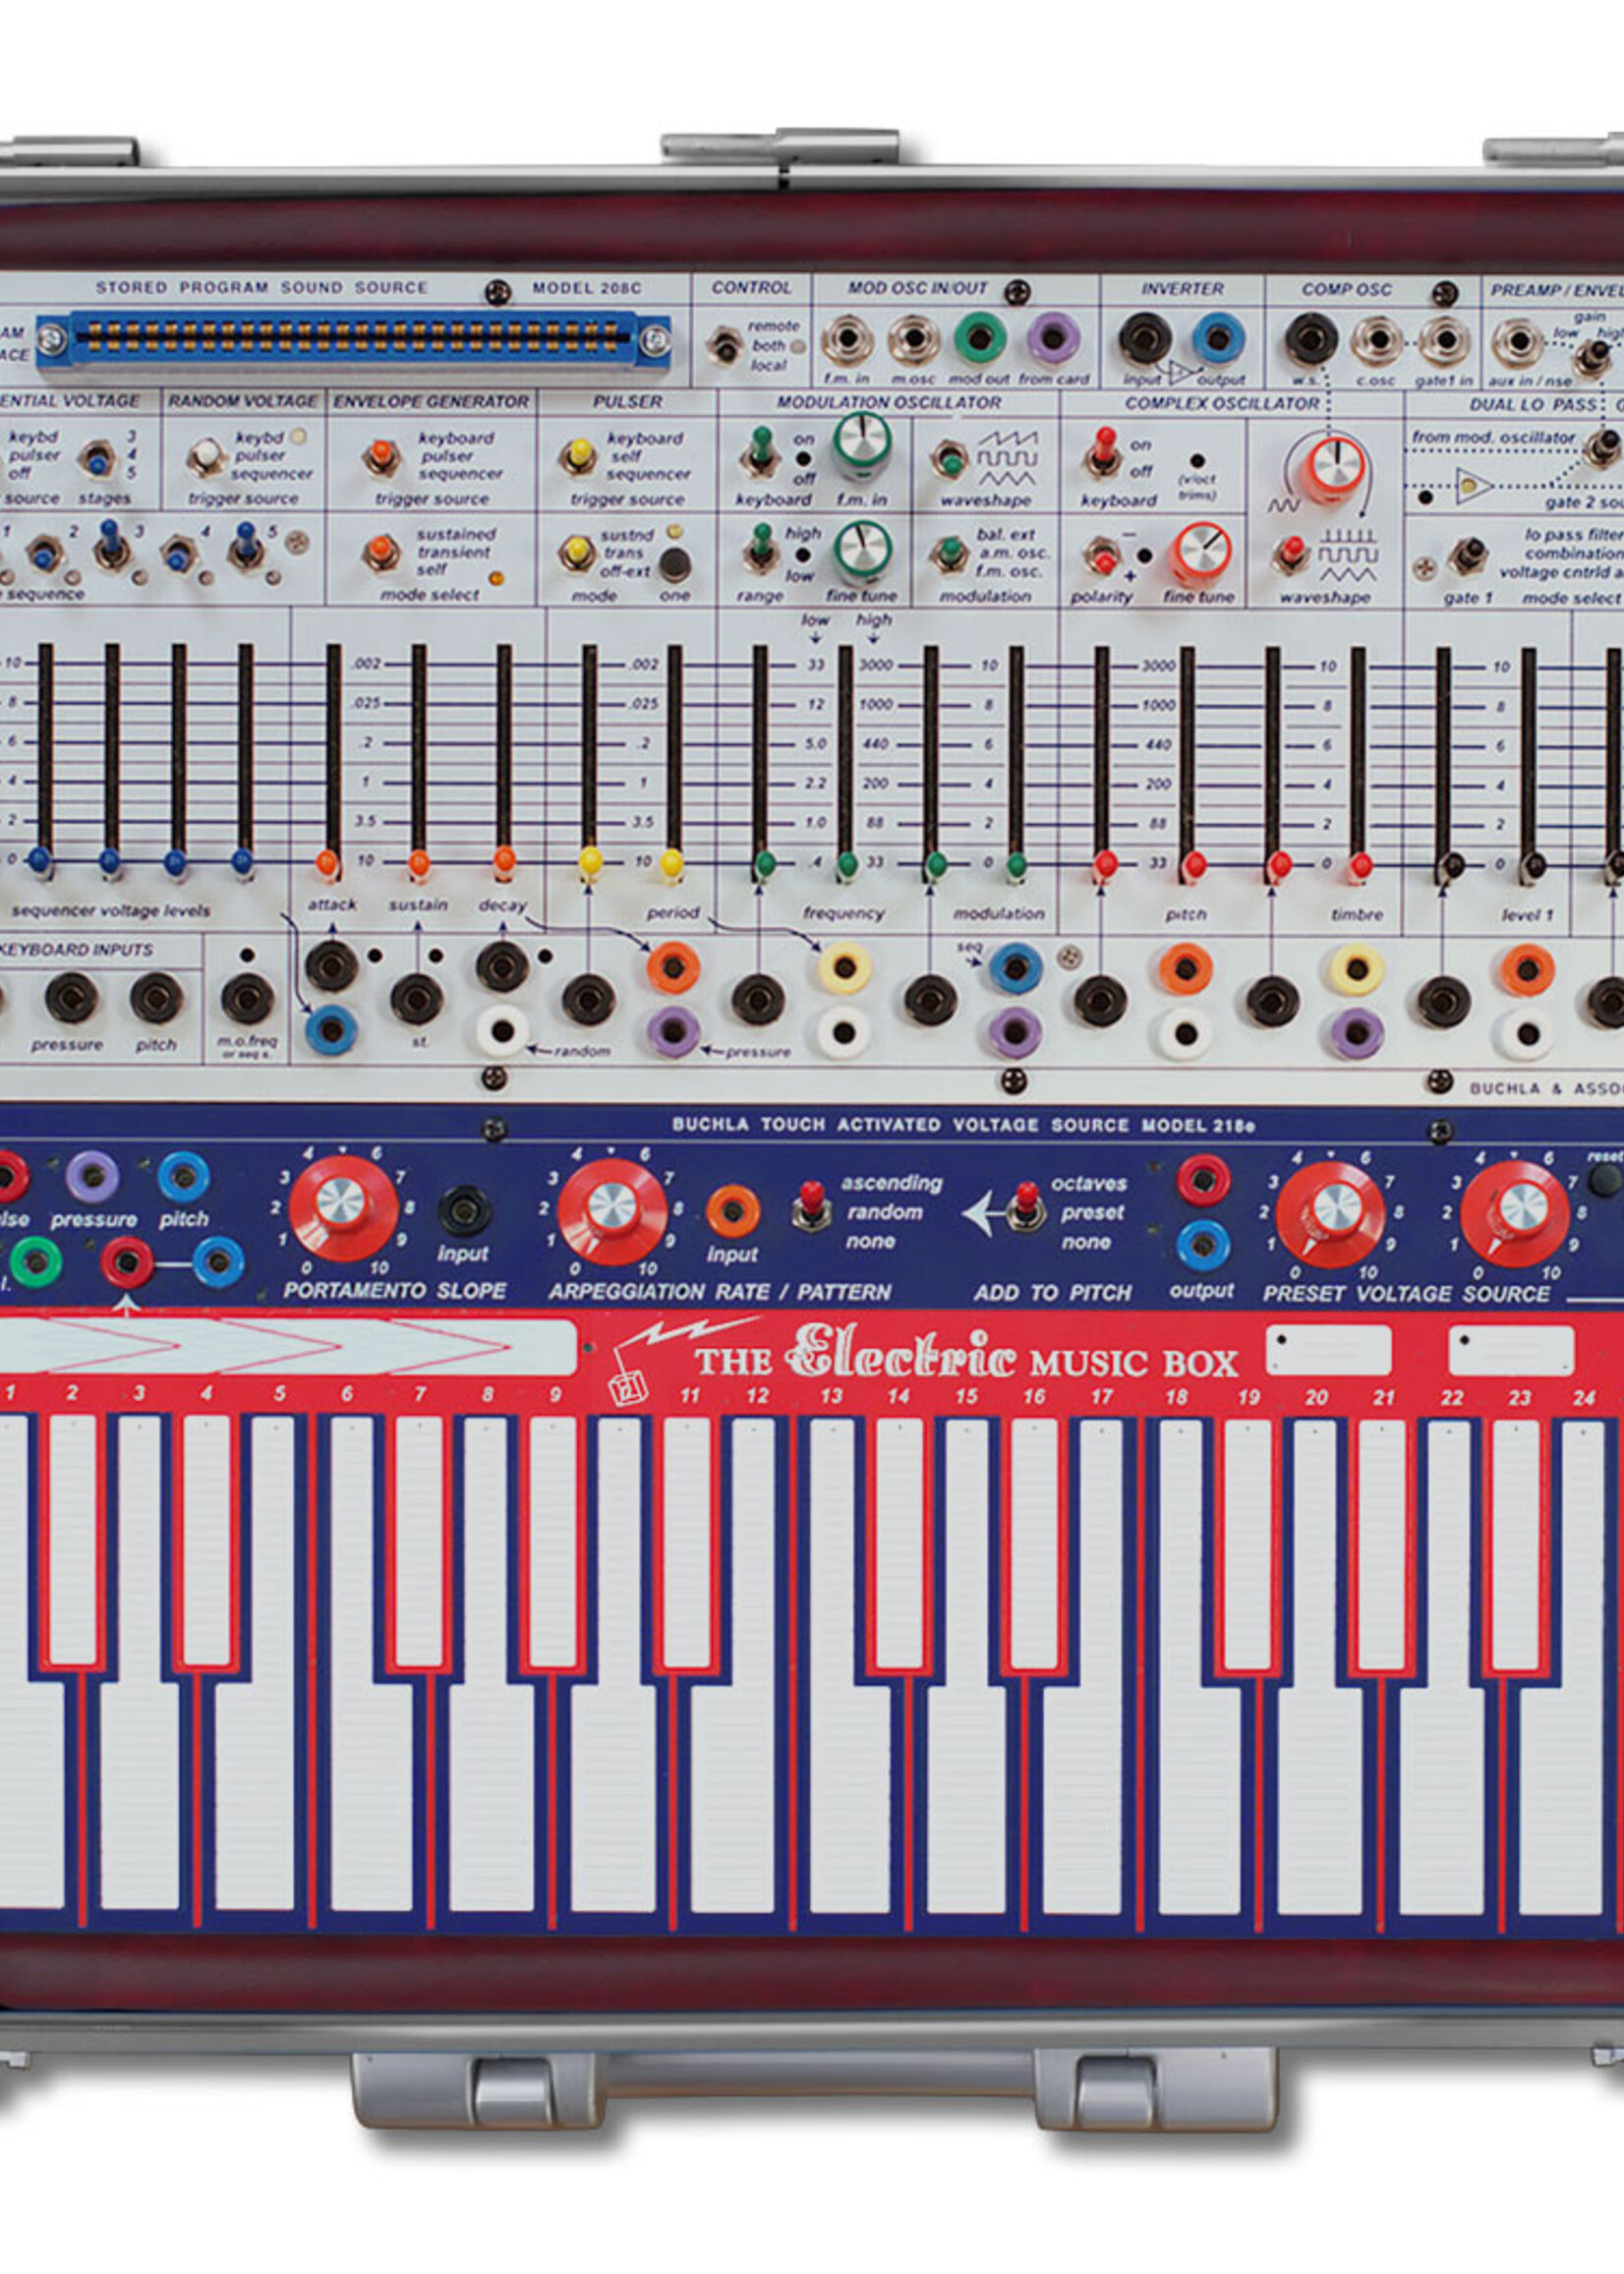Flip the Envelope Generator mode select switch
Viewport: 1624px width, 2274px height.
tap(380, 552)
